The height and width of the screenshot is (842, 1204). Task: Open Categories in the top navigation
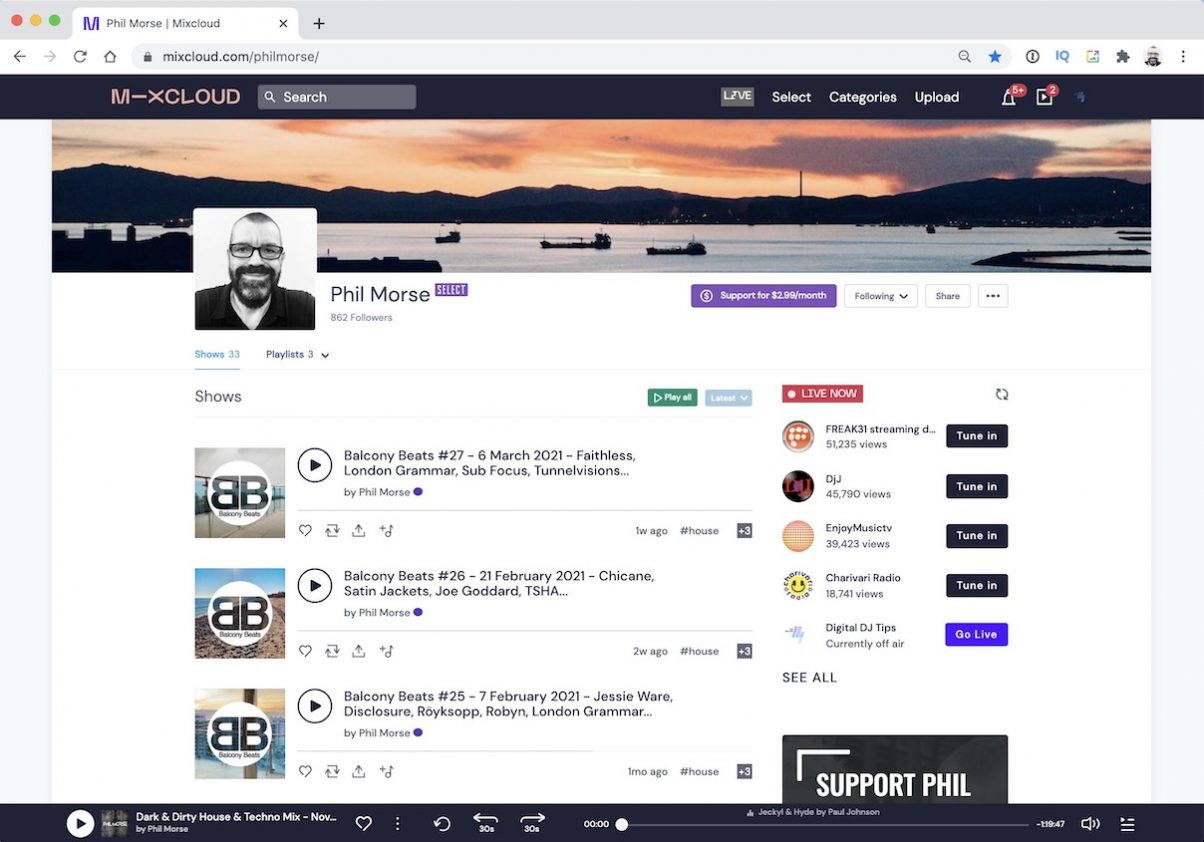pyautogui.click(x=862, y=97)
